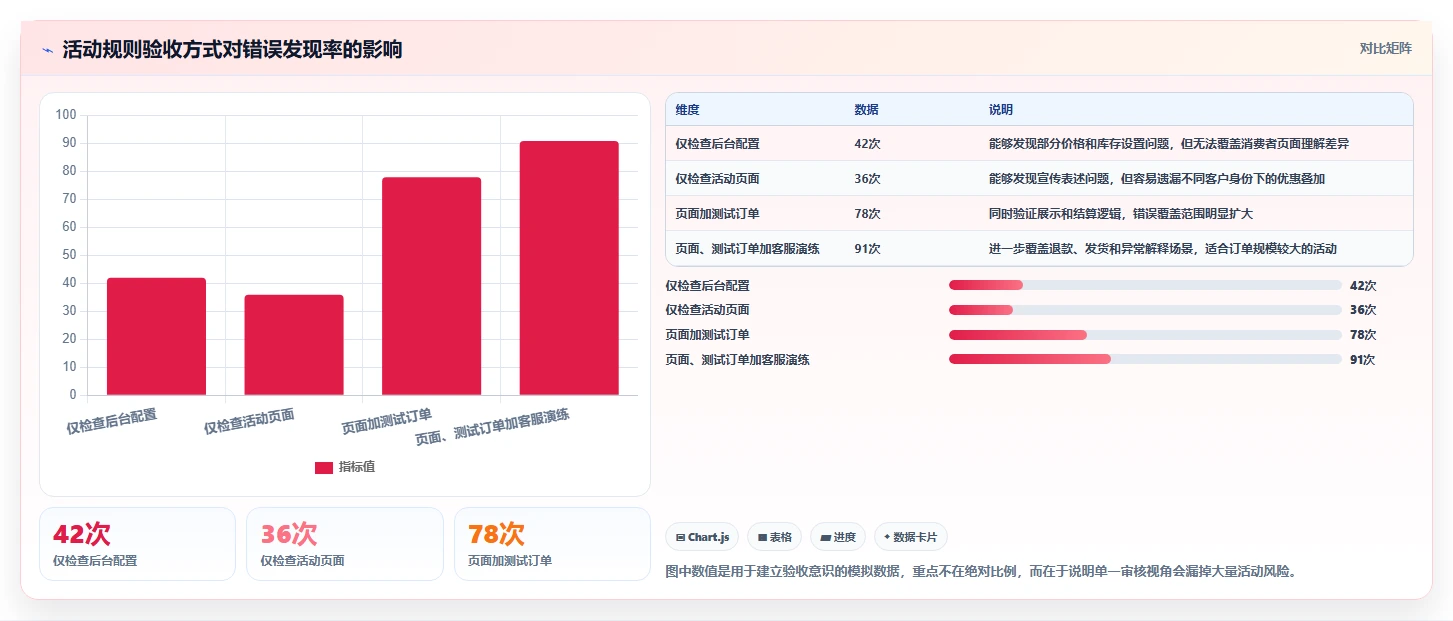Viewport: 1453px width, 621px height.
Task: Open the 36次 stat card
Action: [x=344, y=544]
